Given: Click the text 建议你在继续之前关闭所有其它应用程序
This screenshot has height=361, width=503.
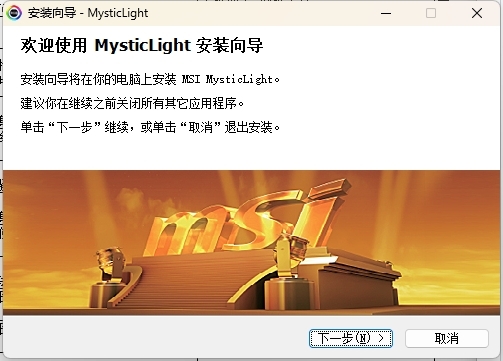Looking at the screenshot, I should click(132, 103).
